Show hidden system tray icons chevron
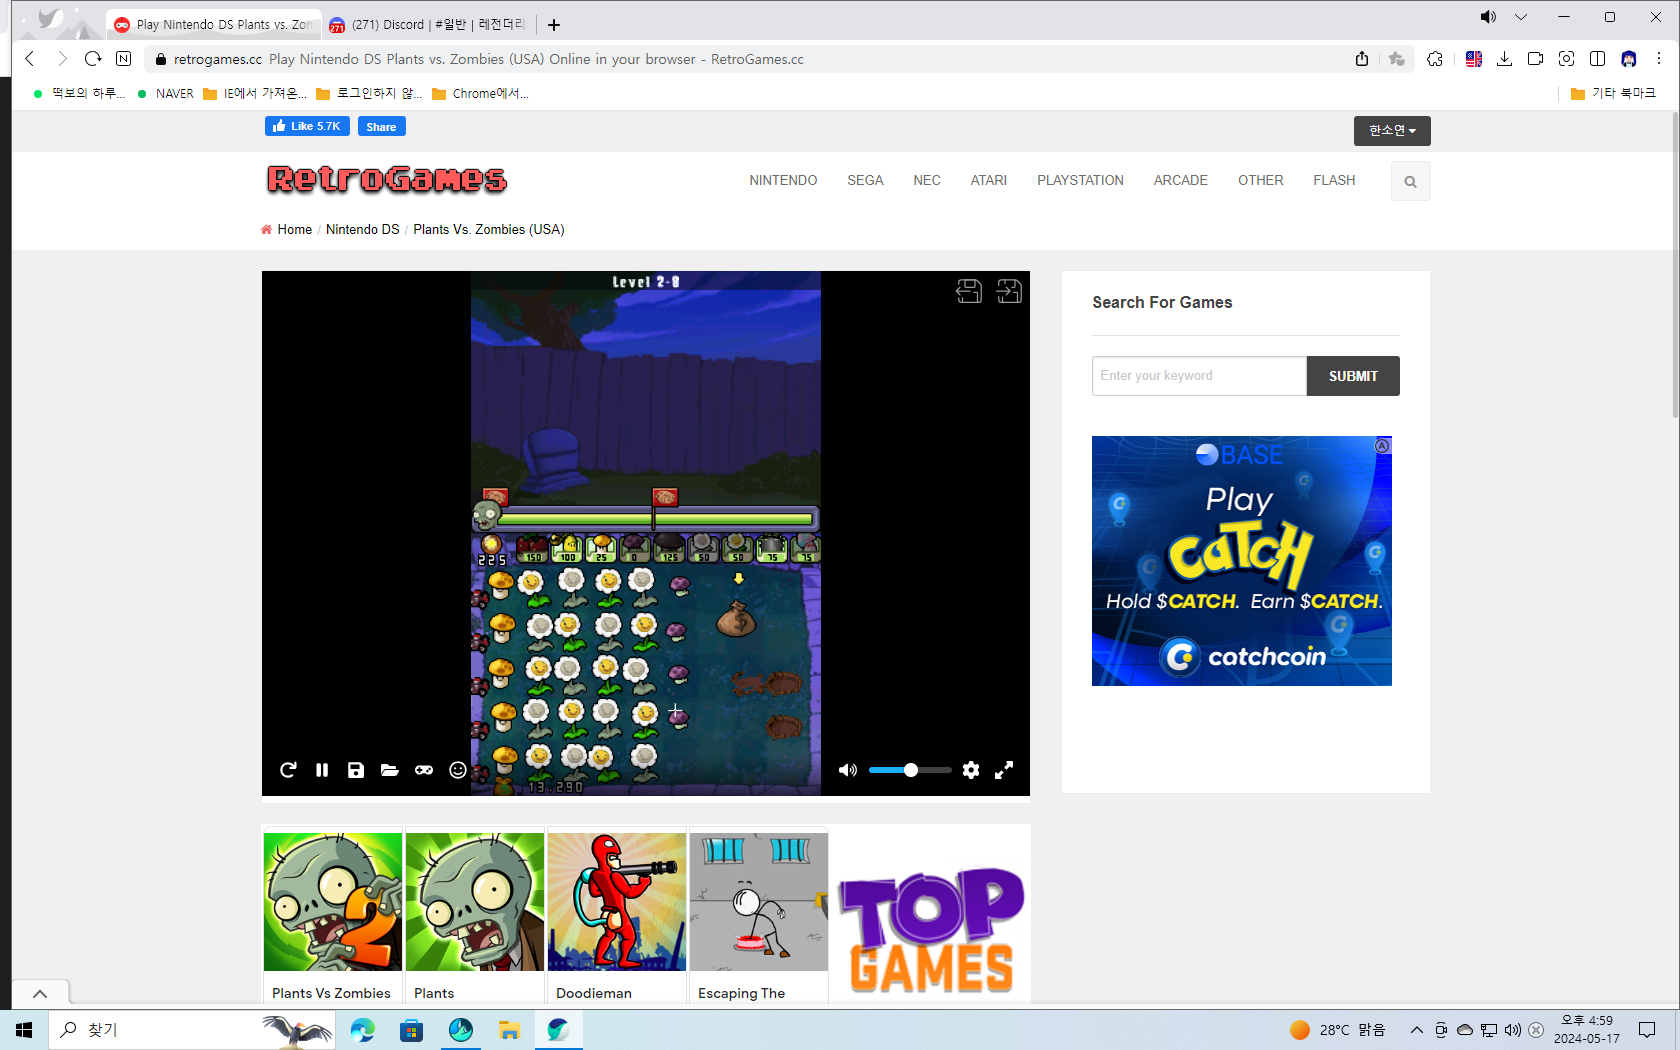Viewport: 1680px width, 1050px height. tap(1416, 1030)
